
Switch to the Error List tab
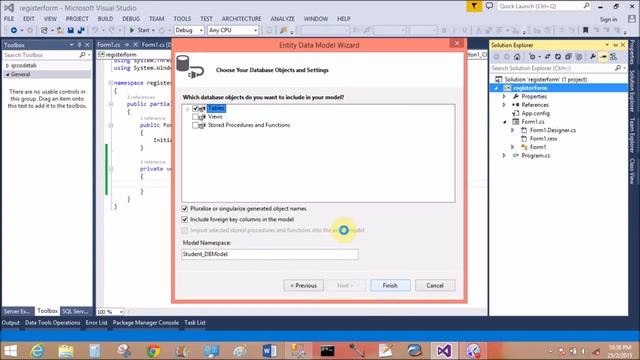pos(96,322)
